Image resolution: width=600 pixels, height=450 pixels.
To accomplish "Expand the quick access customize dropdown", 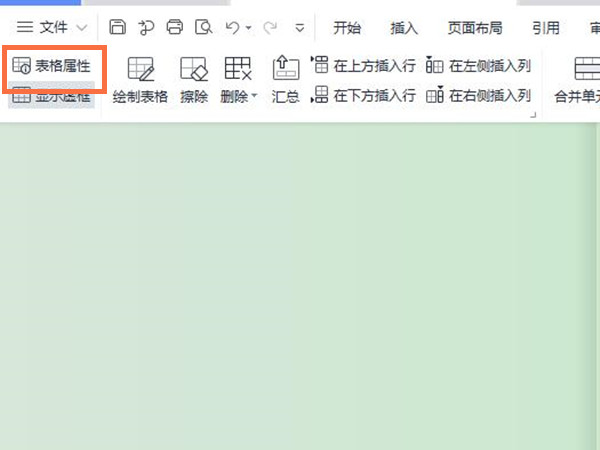I will click(299, 28).
